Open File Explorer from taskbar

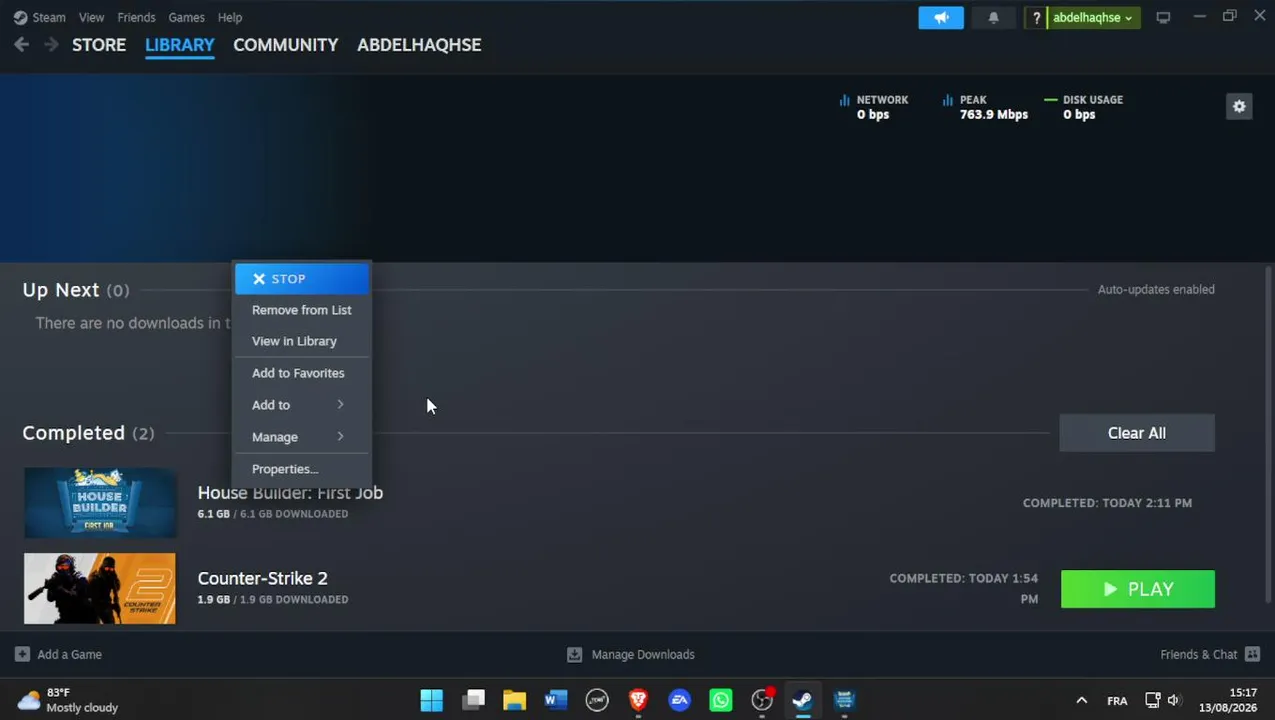tap(514, 700)
